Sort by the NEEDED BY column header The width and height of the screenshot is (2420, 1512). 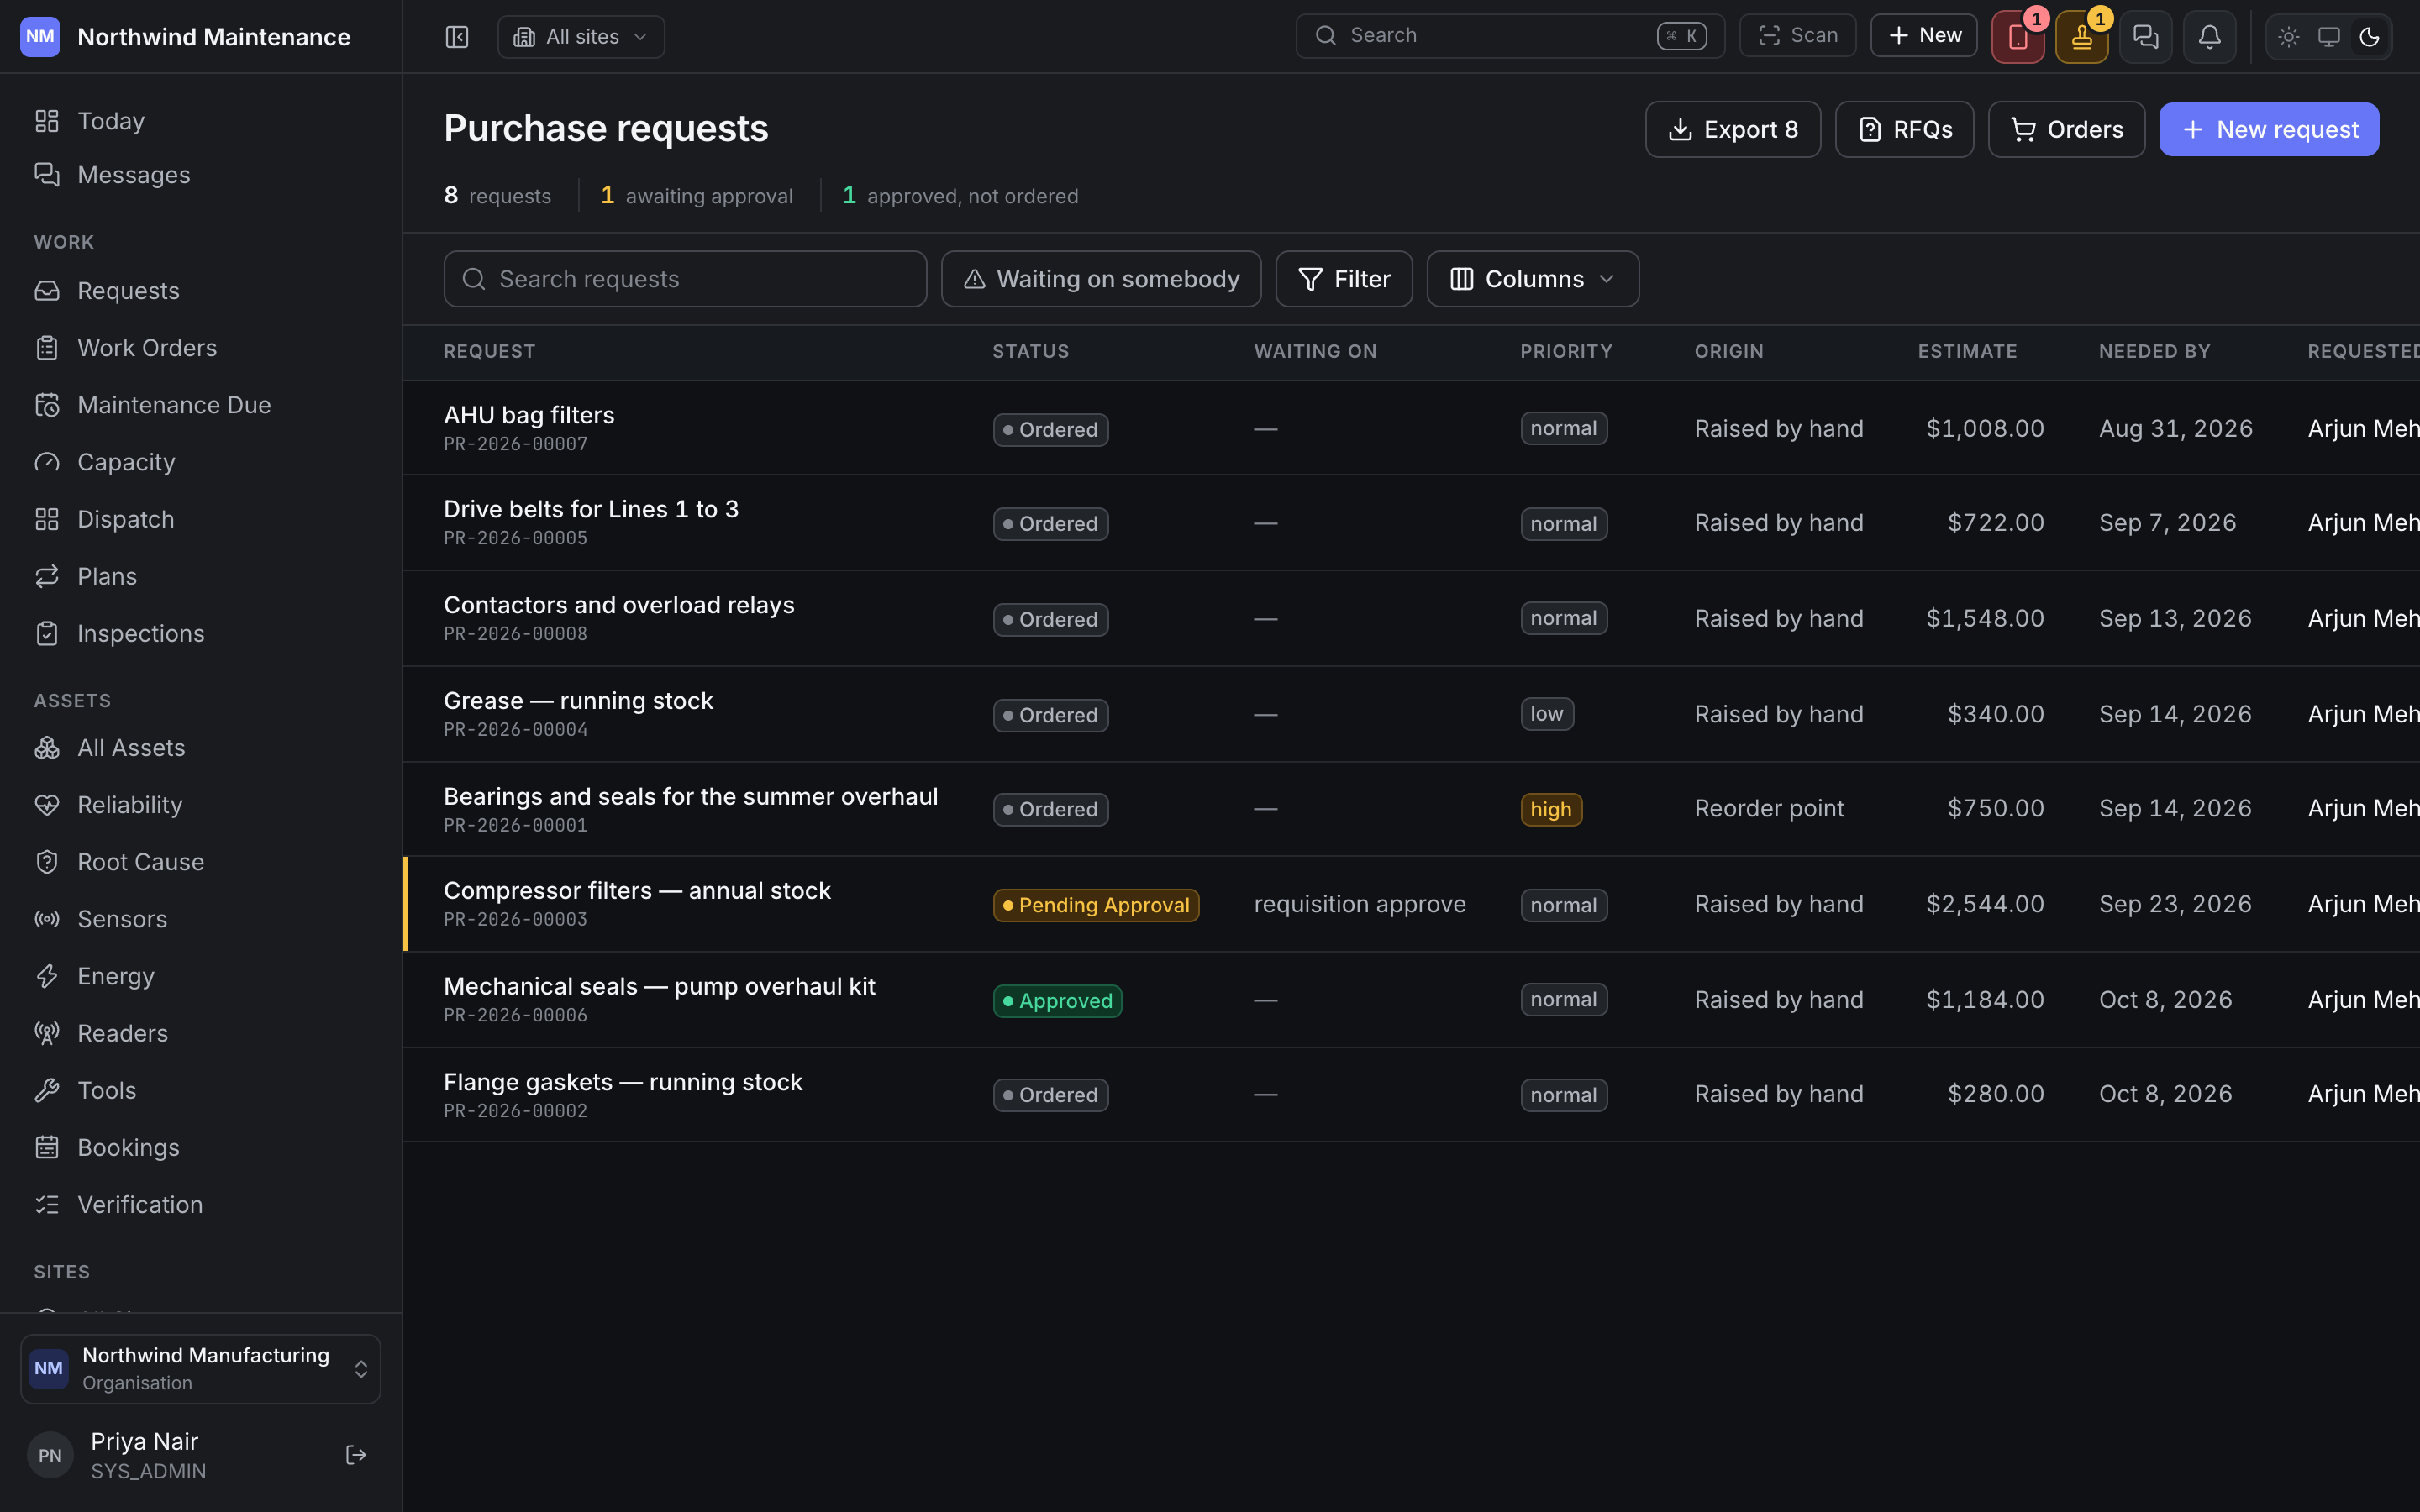[x=2154, y=351]
